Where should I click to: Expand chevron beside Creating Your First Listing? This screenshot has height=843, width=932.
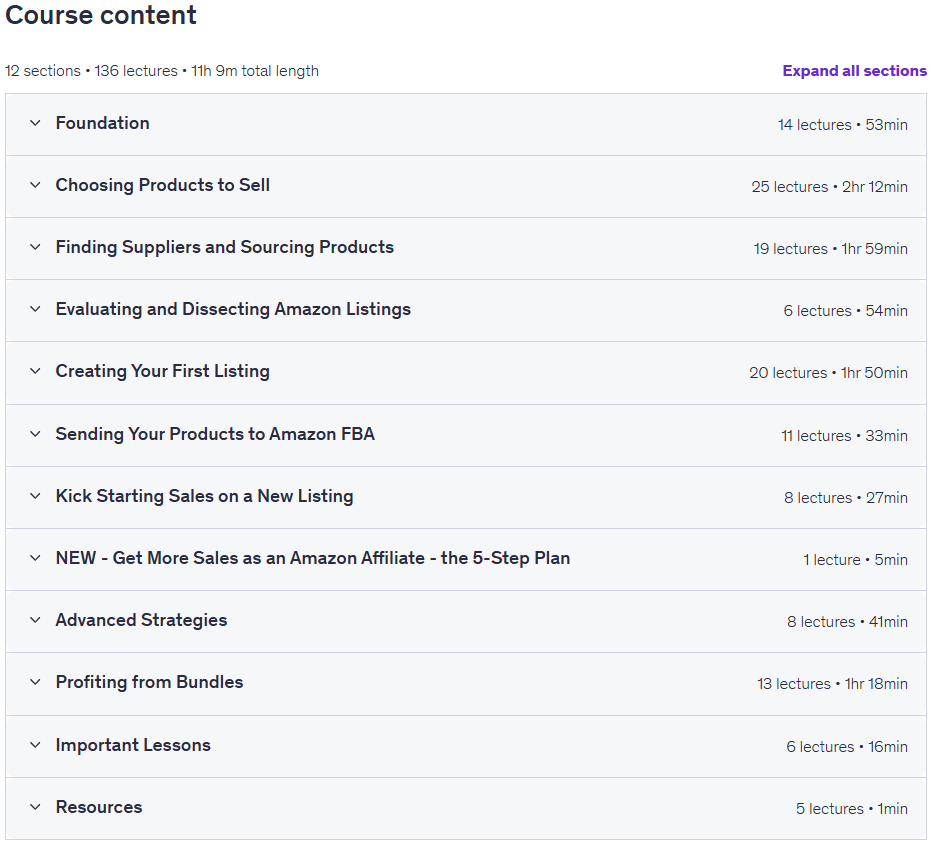[35, 371]
